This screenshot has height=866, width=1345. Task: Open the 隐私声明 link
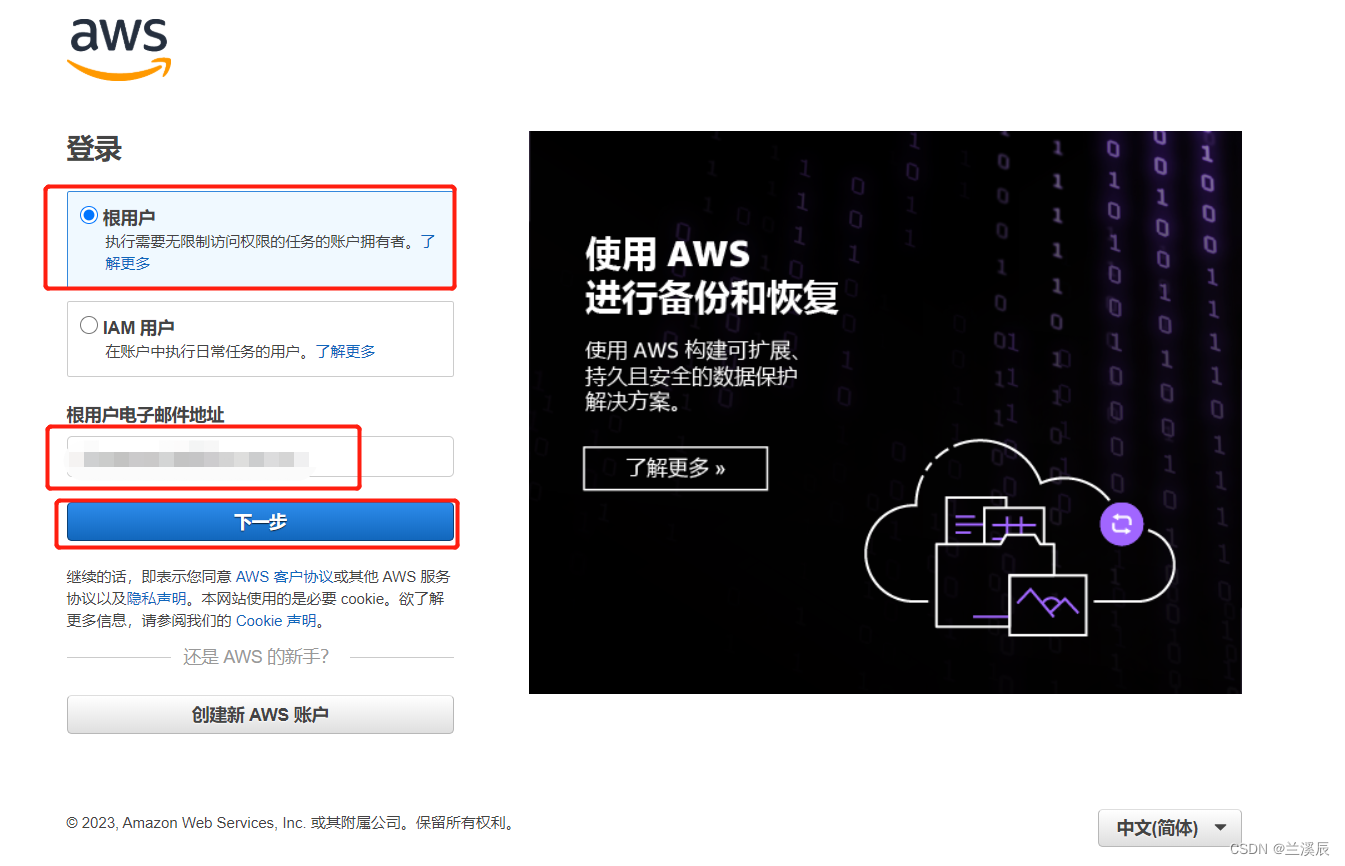[x=156, y=598]
